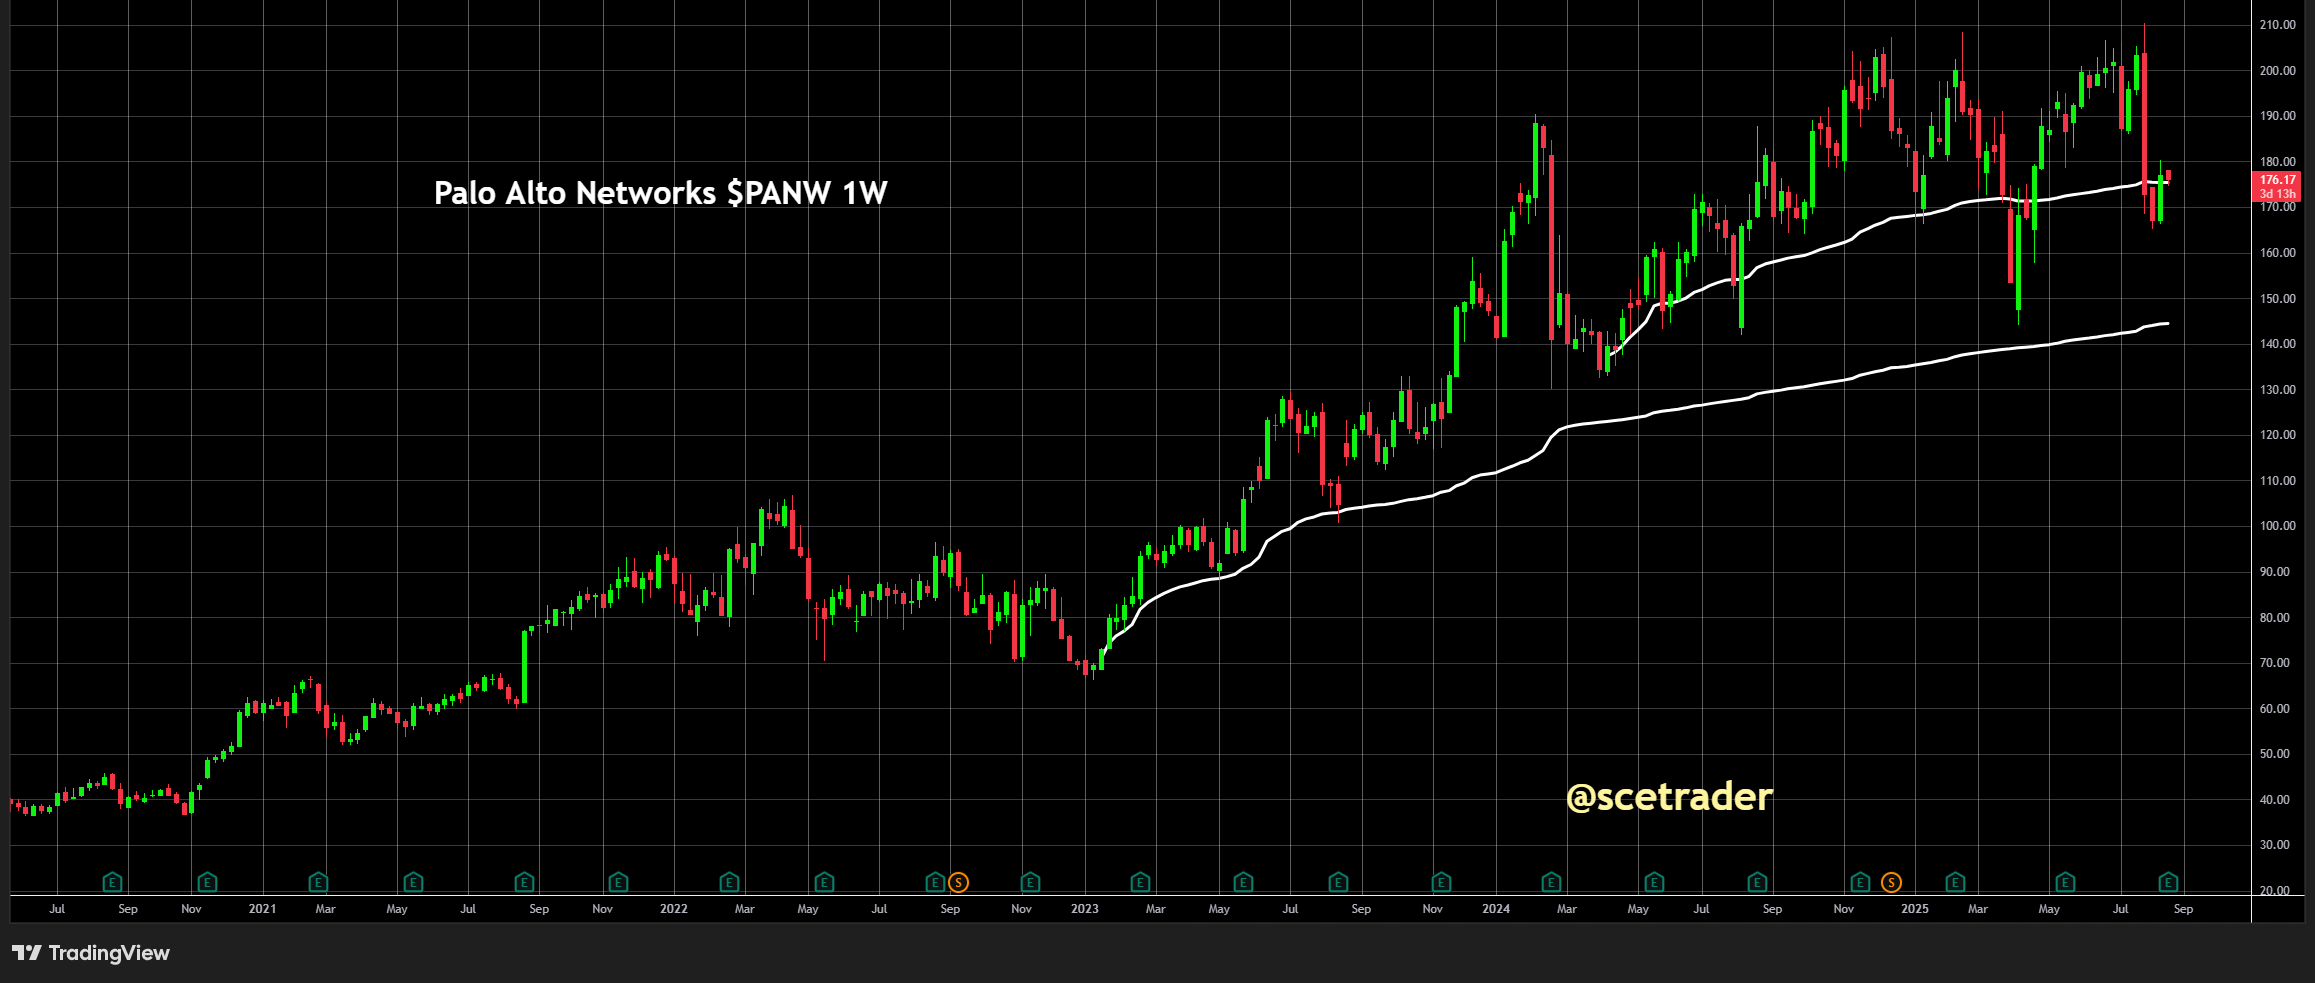Screen dimensions: 2315x983
Task: Click the 160.00 price axis label
Action: [2278, 253]
